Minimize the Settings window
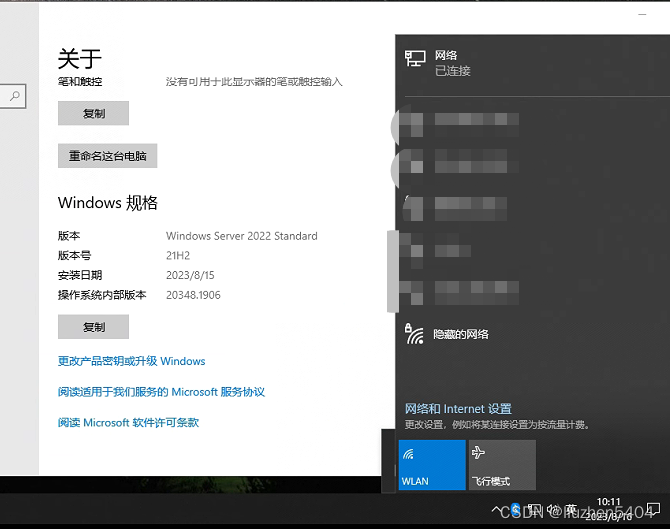 [642, 15]
